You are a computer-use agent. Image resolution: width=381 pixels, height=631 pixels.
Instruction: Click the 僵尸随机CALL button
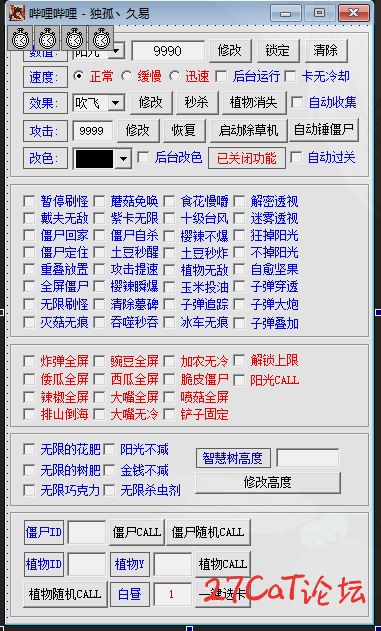(208, 532)
